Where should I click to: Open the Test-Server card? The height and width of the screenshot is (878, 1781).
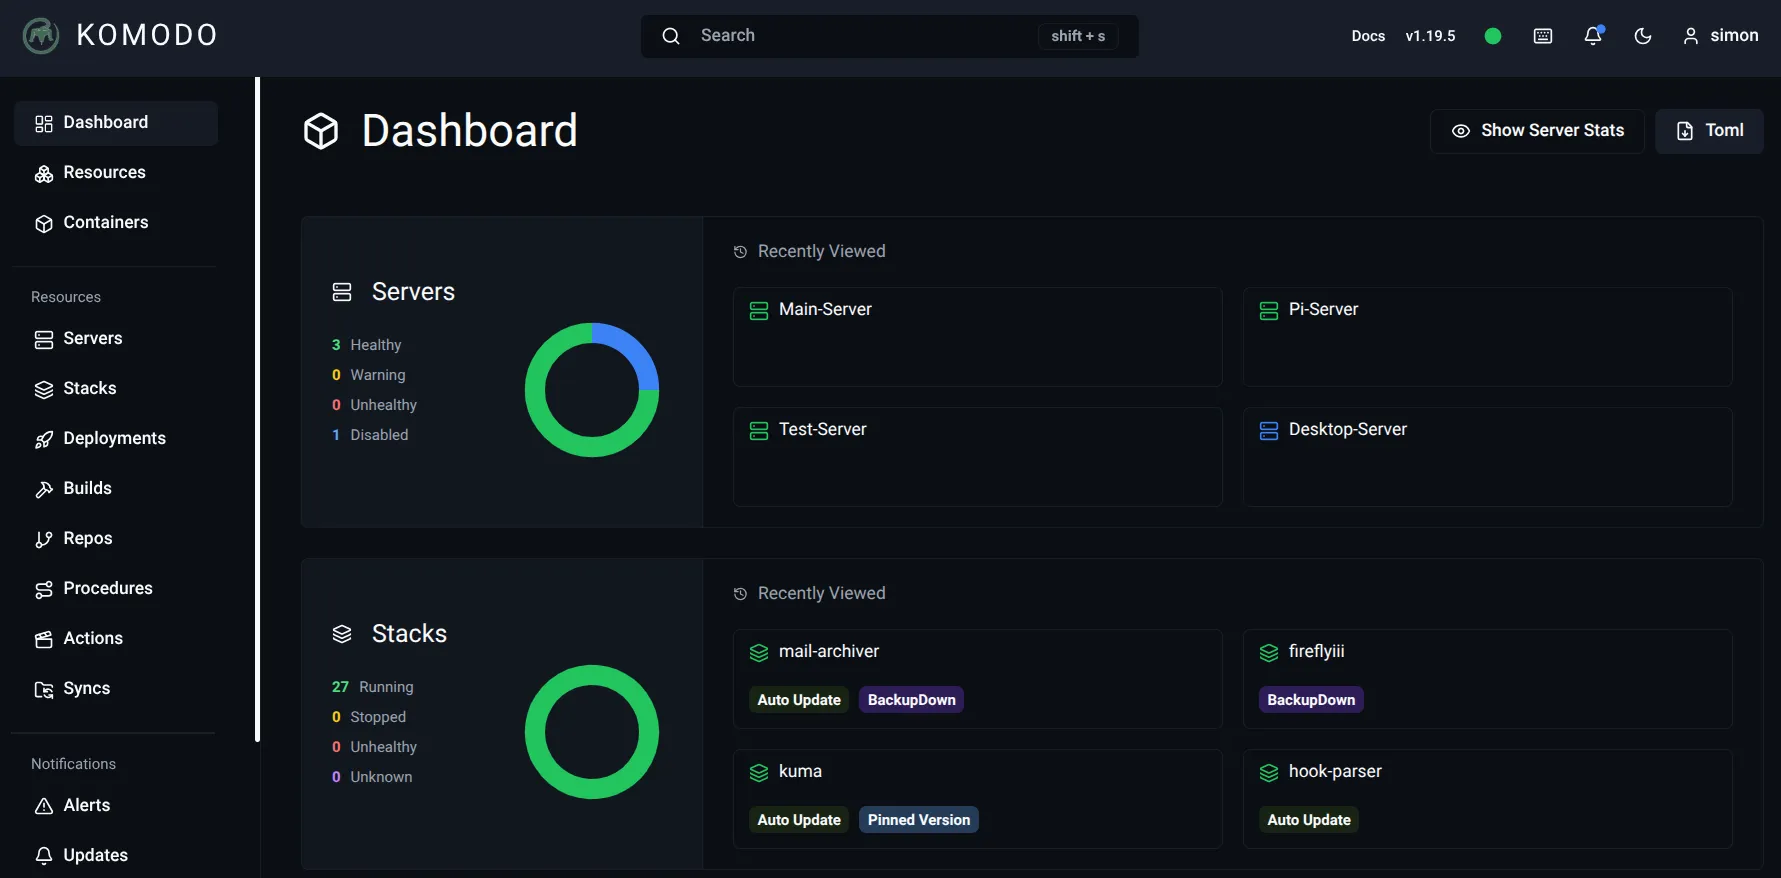click(x=977, y=457)
